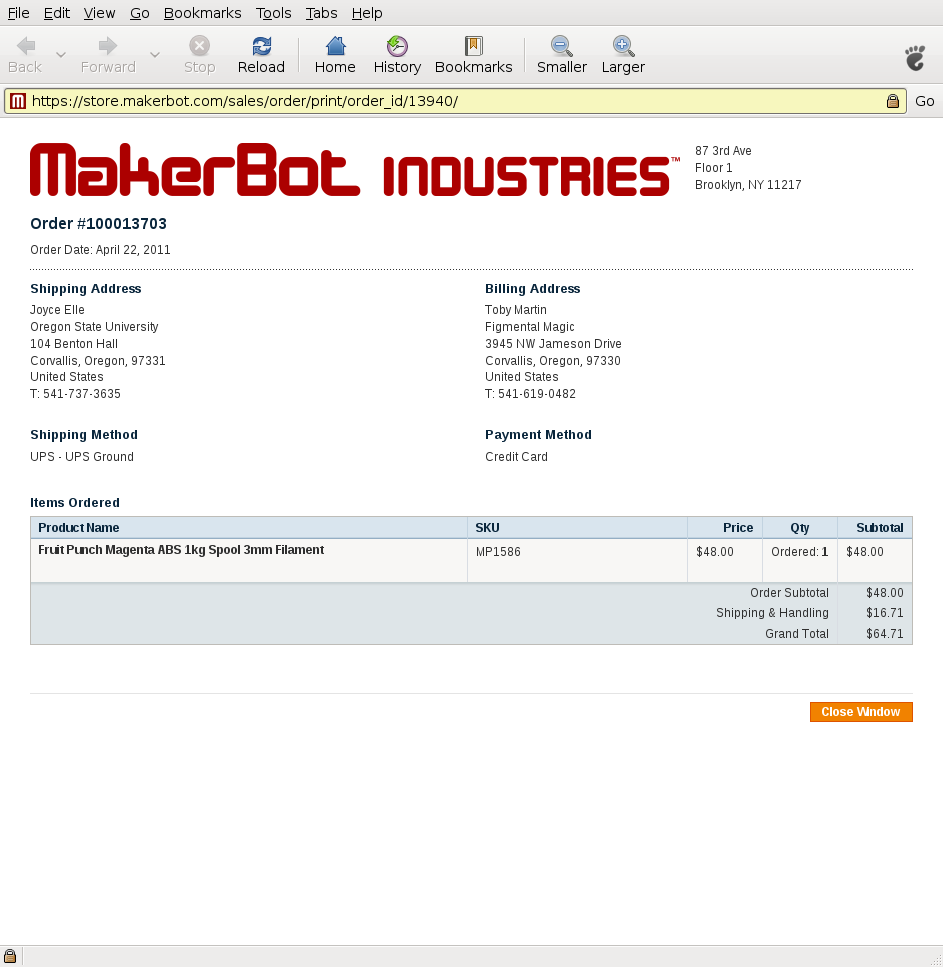This screenshot has height=967, width=943.
Task: Click the window resize grip in status bar
Action: click(936, 960)
